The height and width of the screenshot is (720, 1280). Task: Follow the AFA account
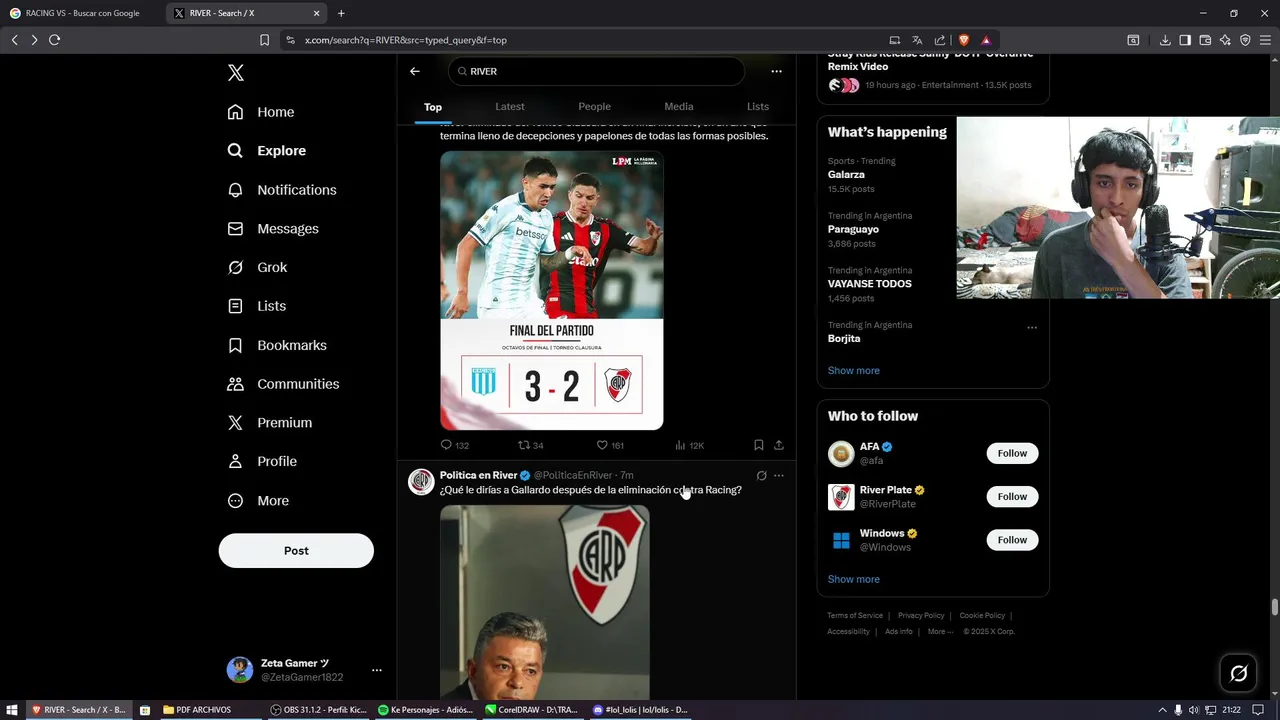tap(1012, 453)
